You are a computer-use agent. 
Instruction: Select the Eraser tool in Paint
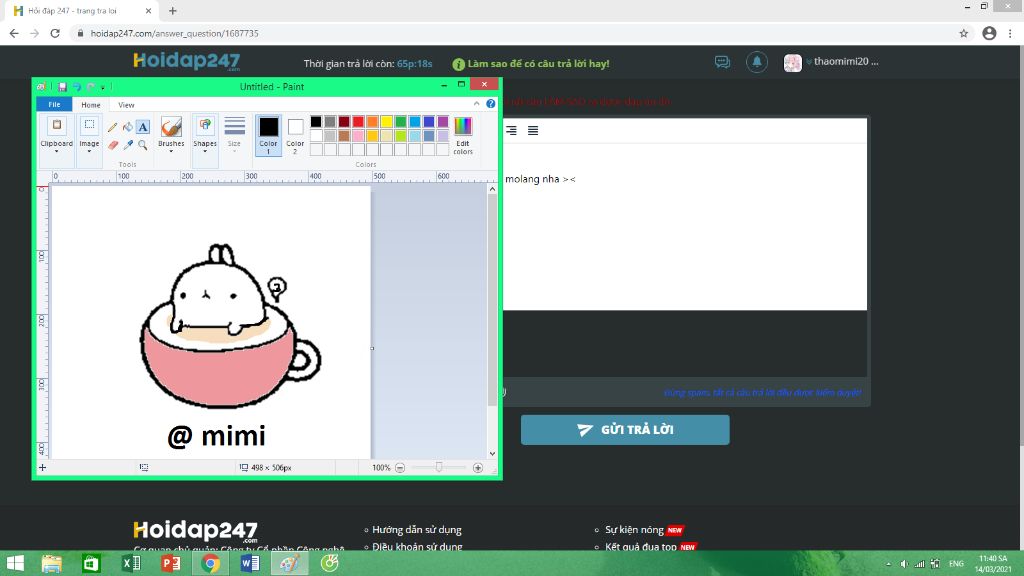pos(112,145)
